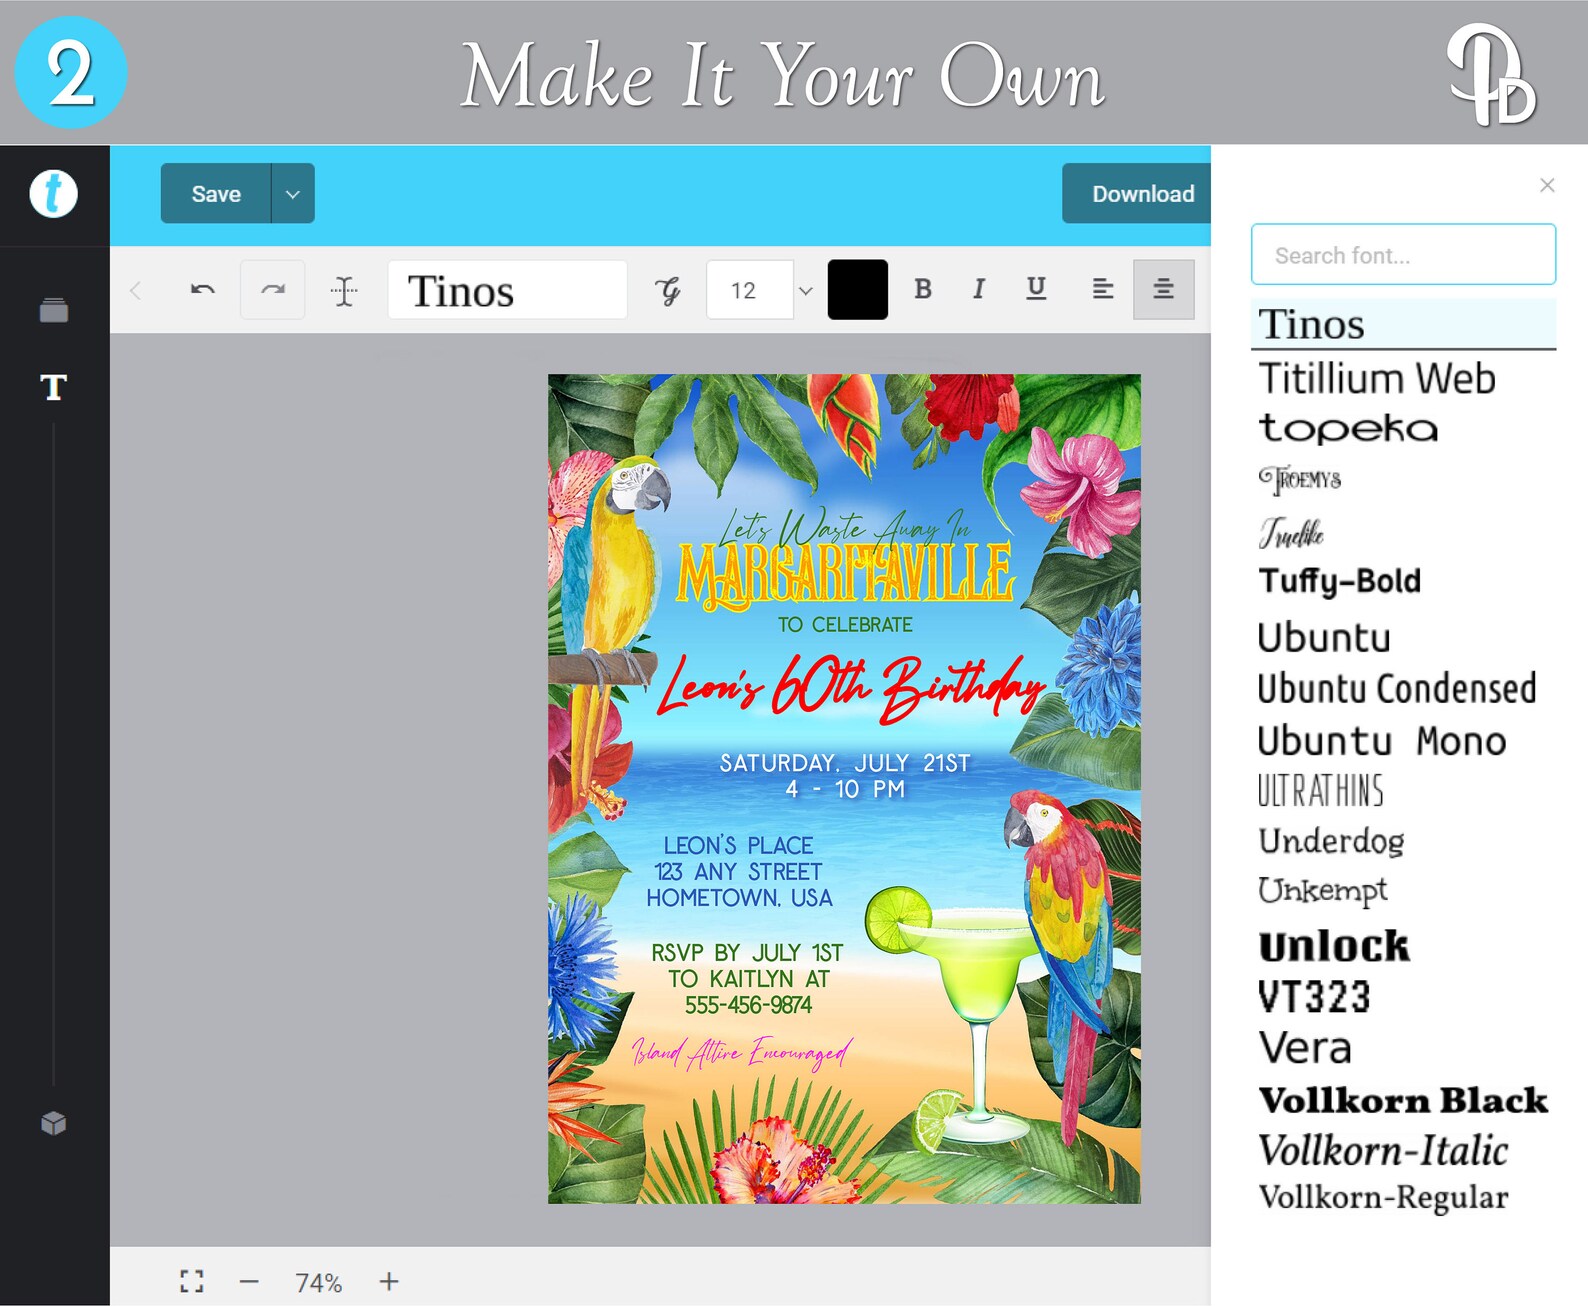Click the back chevron in the toolbar
Screen dimensions: 1588x1306
[x=136, y=291]
